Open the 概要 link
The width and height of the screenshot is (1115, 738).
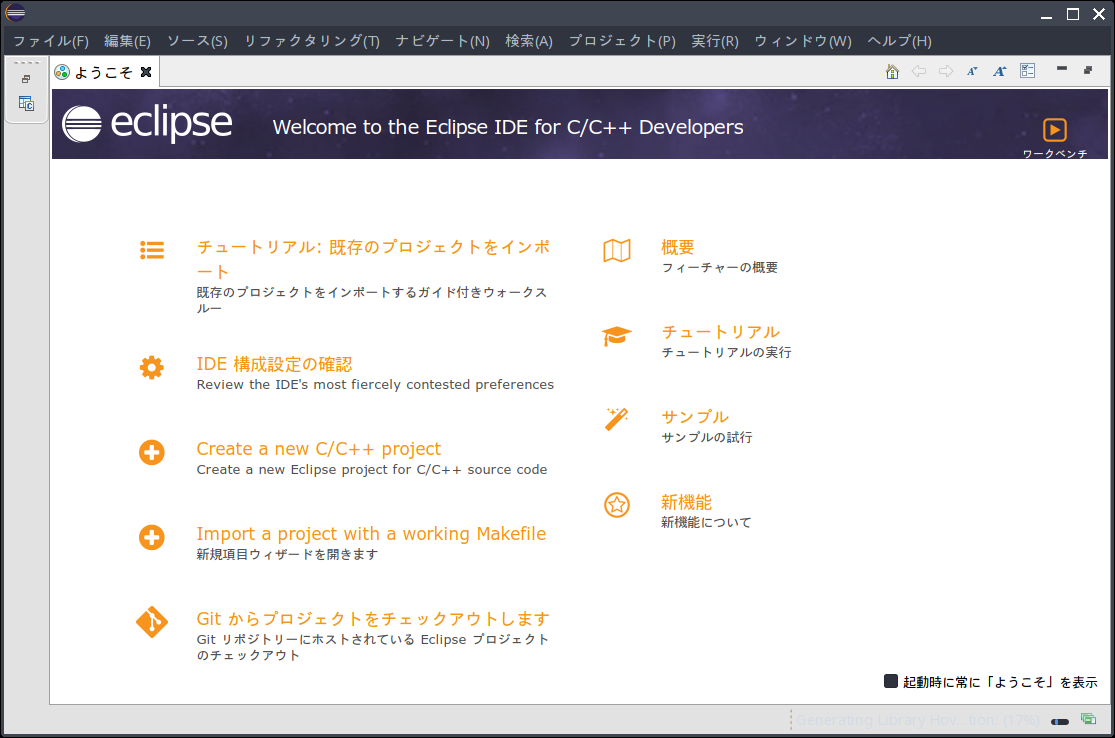click(x=677, y=247)
